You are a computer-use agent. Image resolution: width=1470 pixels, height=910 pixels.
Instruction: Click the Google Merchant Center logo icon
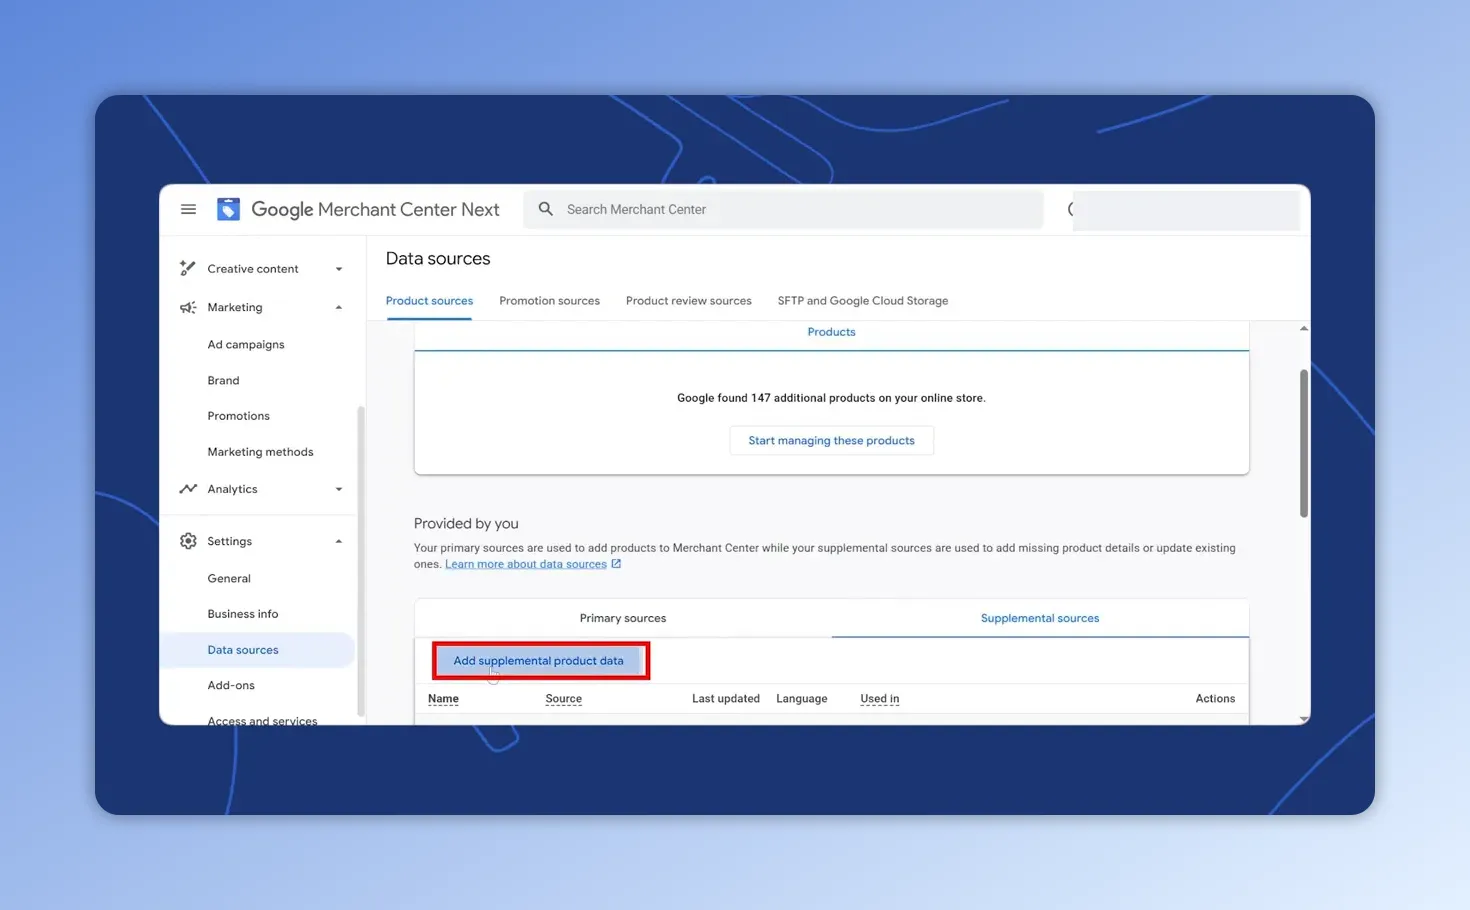coord(228,209)
